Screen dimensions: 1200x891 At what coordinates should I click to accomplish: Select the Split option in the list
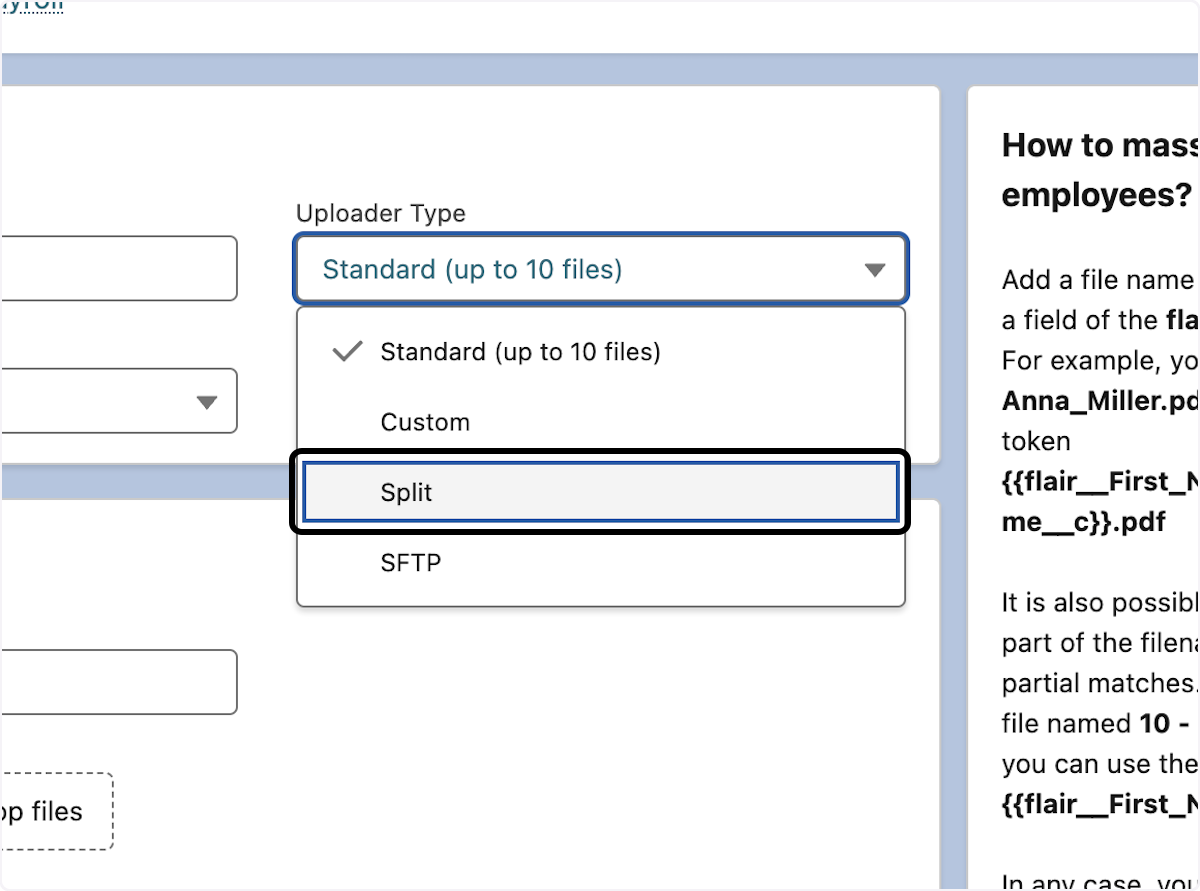coord(600,492)
